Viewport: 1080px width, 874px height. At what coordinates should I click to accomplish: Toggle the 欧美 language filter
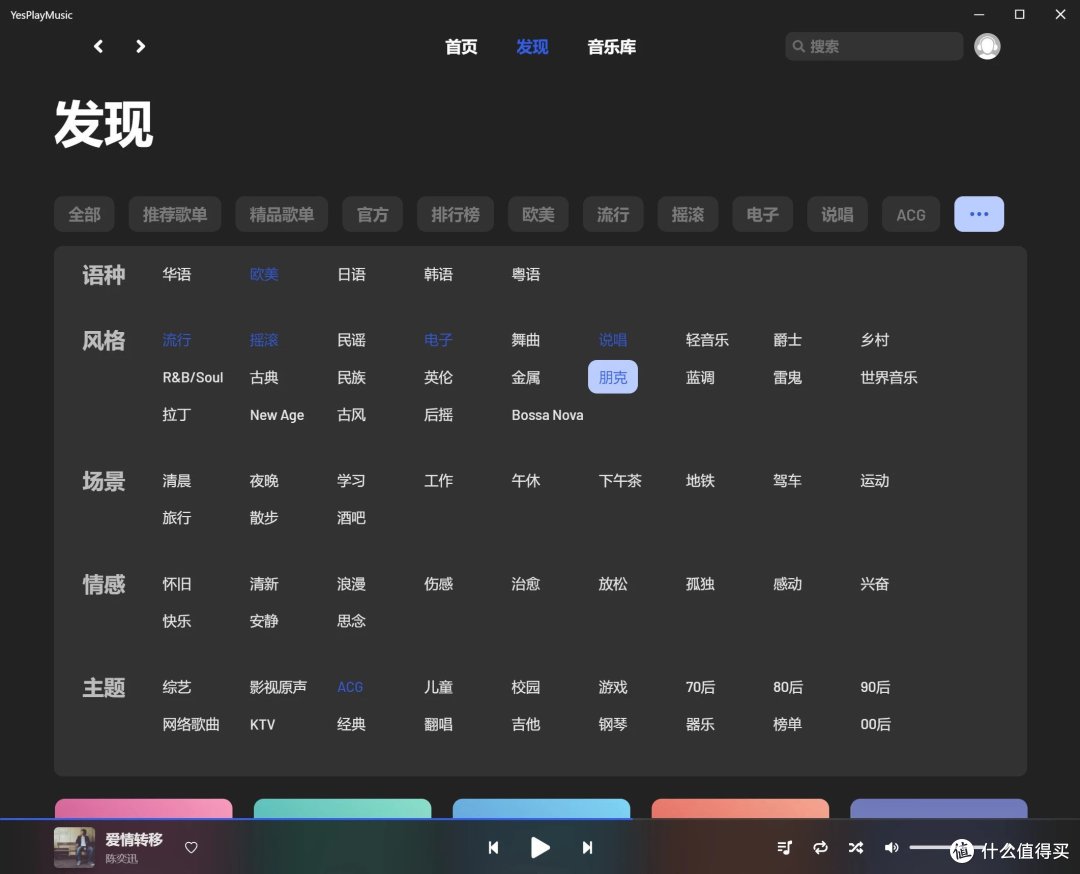pyautogui.click(x=263, y=273)
